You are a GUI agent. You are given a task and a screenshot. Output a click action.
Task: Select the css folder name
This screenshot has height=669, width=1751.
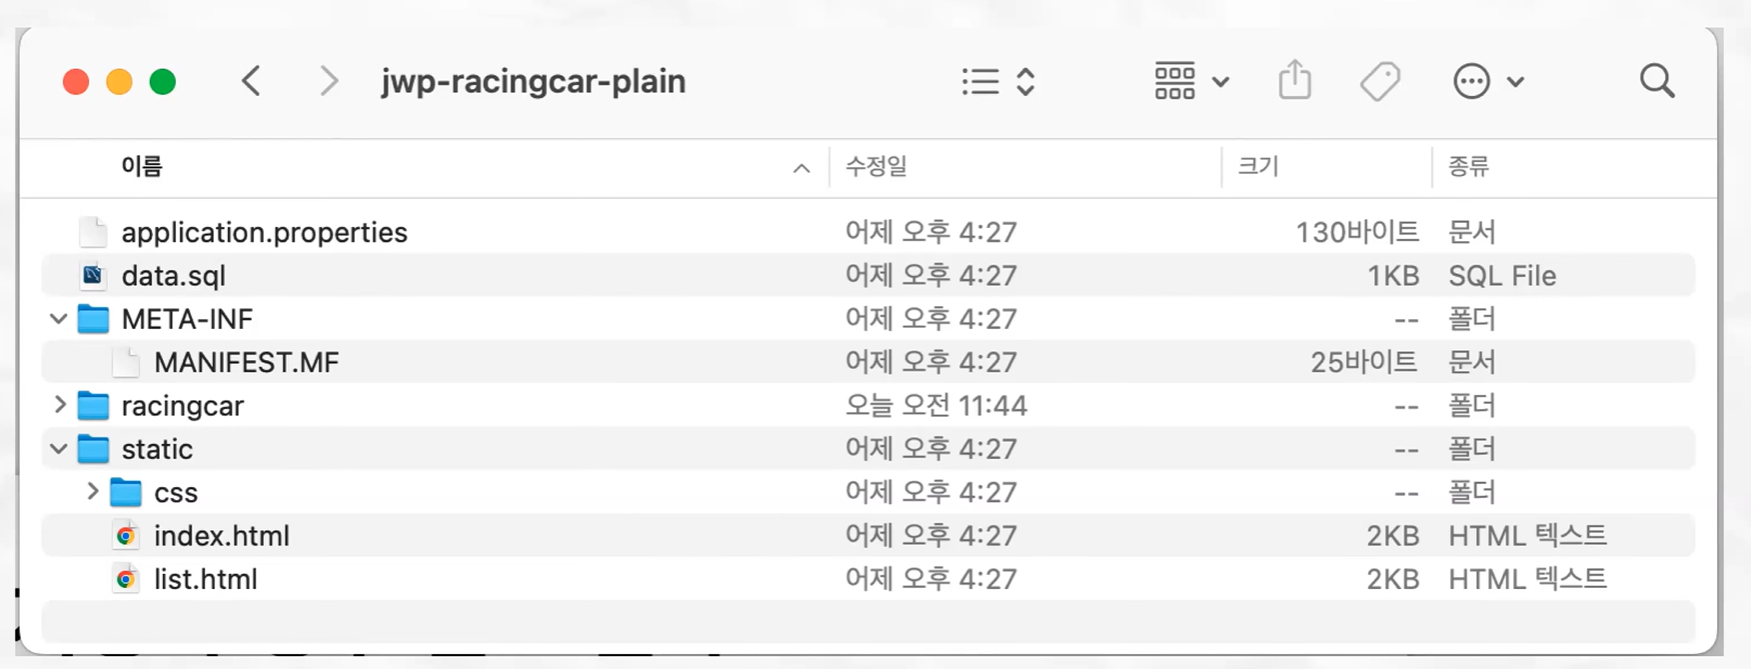point(176,493)
